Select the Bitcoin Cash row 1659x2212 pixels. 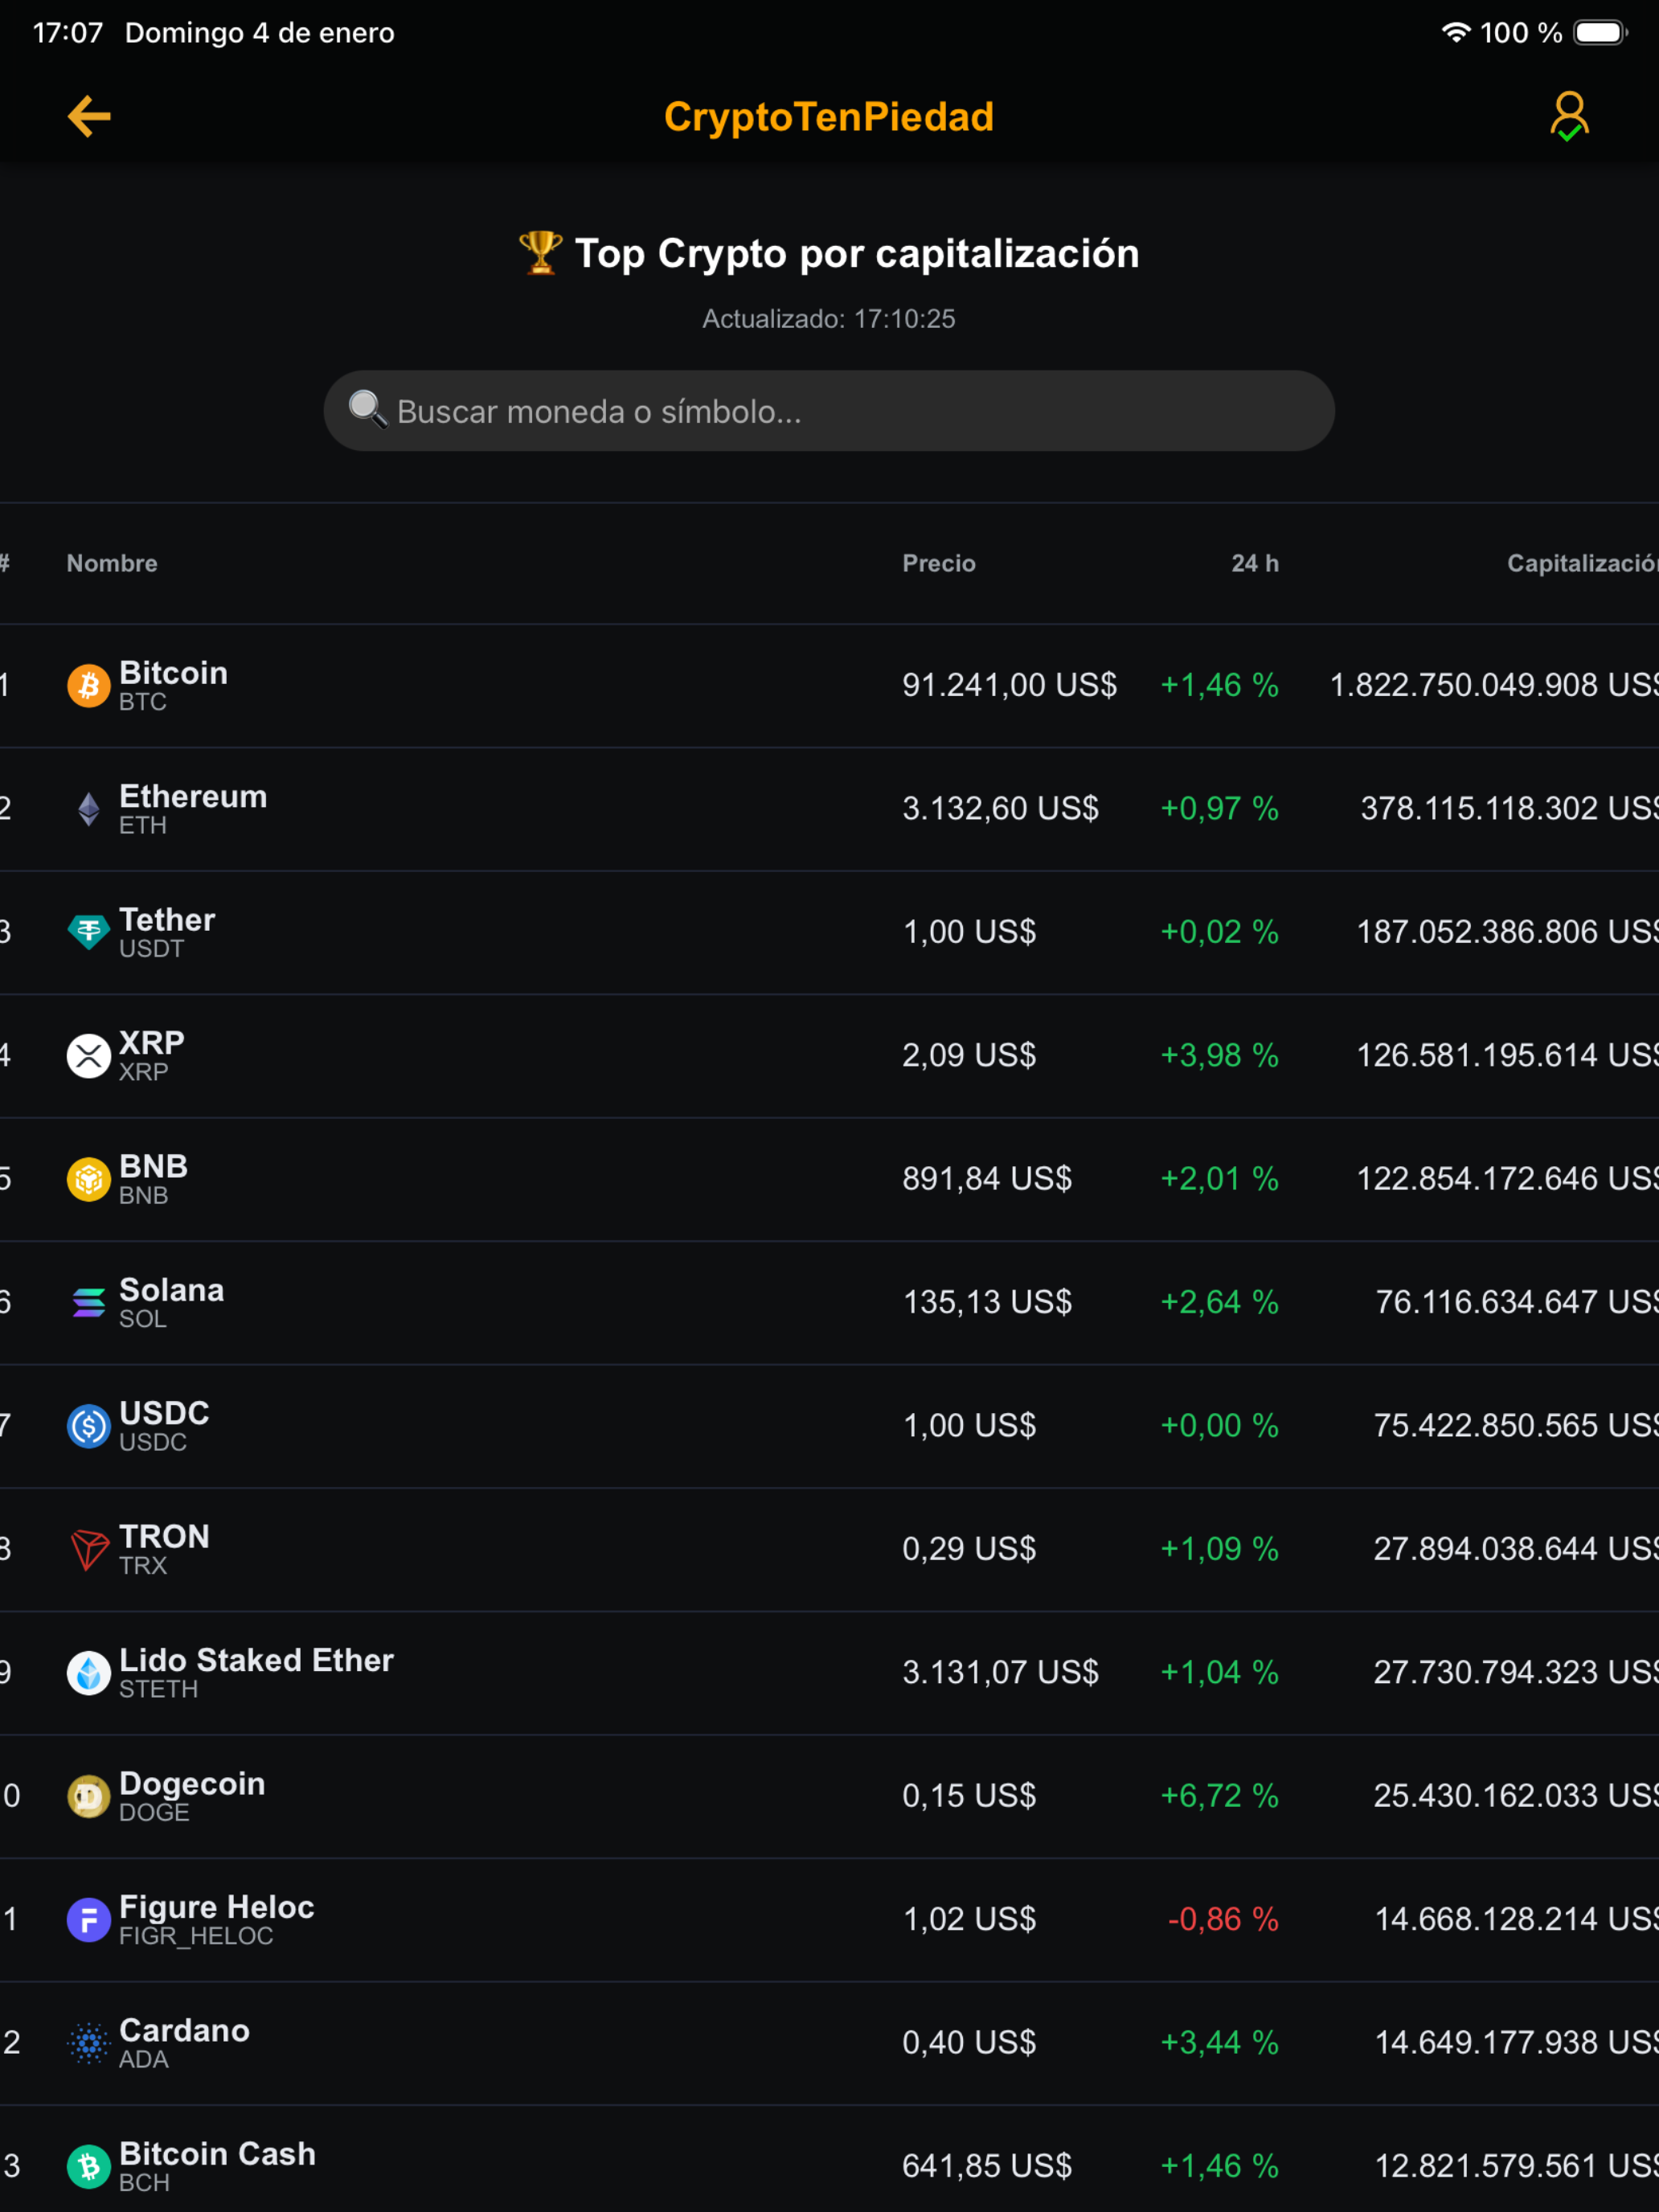[x=829, y=2160]
